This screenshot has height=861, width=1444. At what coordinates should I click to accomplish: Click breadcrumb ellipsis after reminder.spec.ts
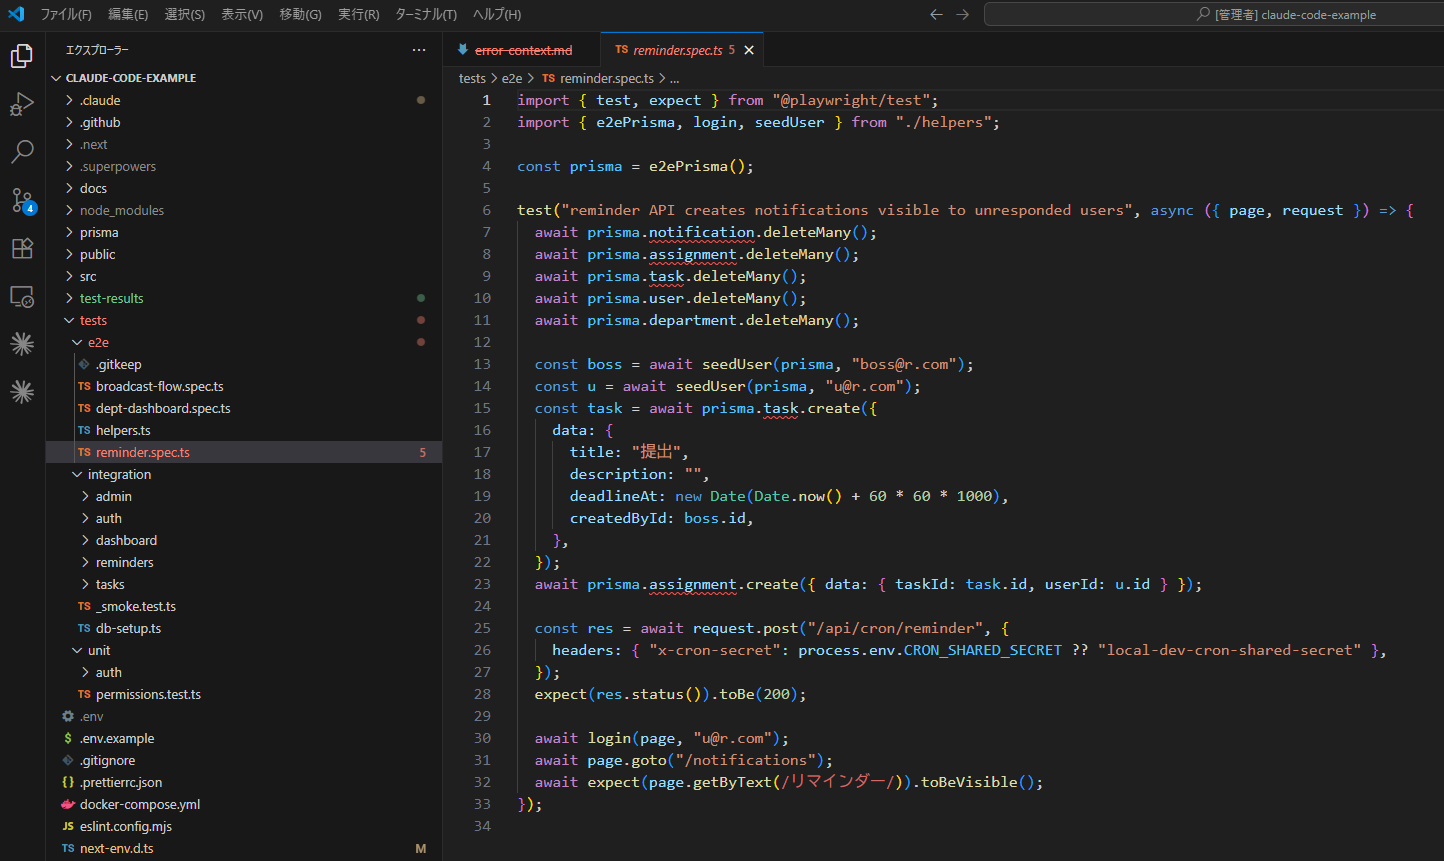pos(675,78)
